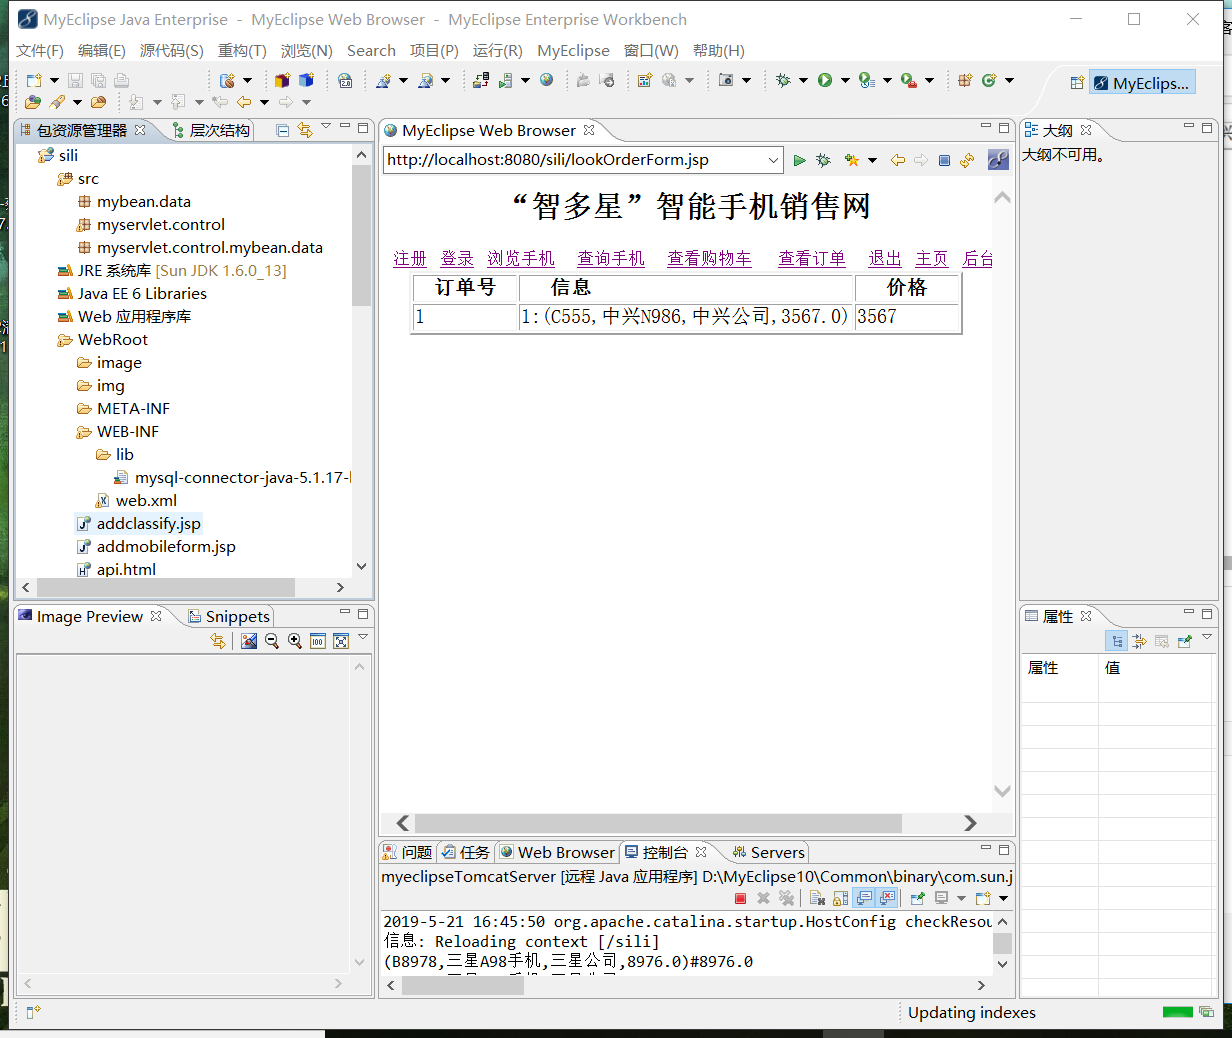This screenshot has width=1232, height=1038.
Task: Toggle Link with Selection in Image Preview
Action: pos(218,641)
